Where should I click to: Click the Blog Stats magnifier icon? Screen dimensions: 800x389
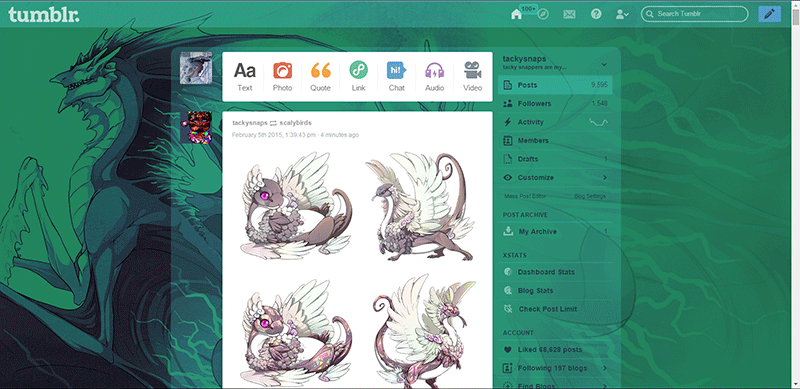[x=508, y=290]
